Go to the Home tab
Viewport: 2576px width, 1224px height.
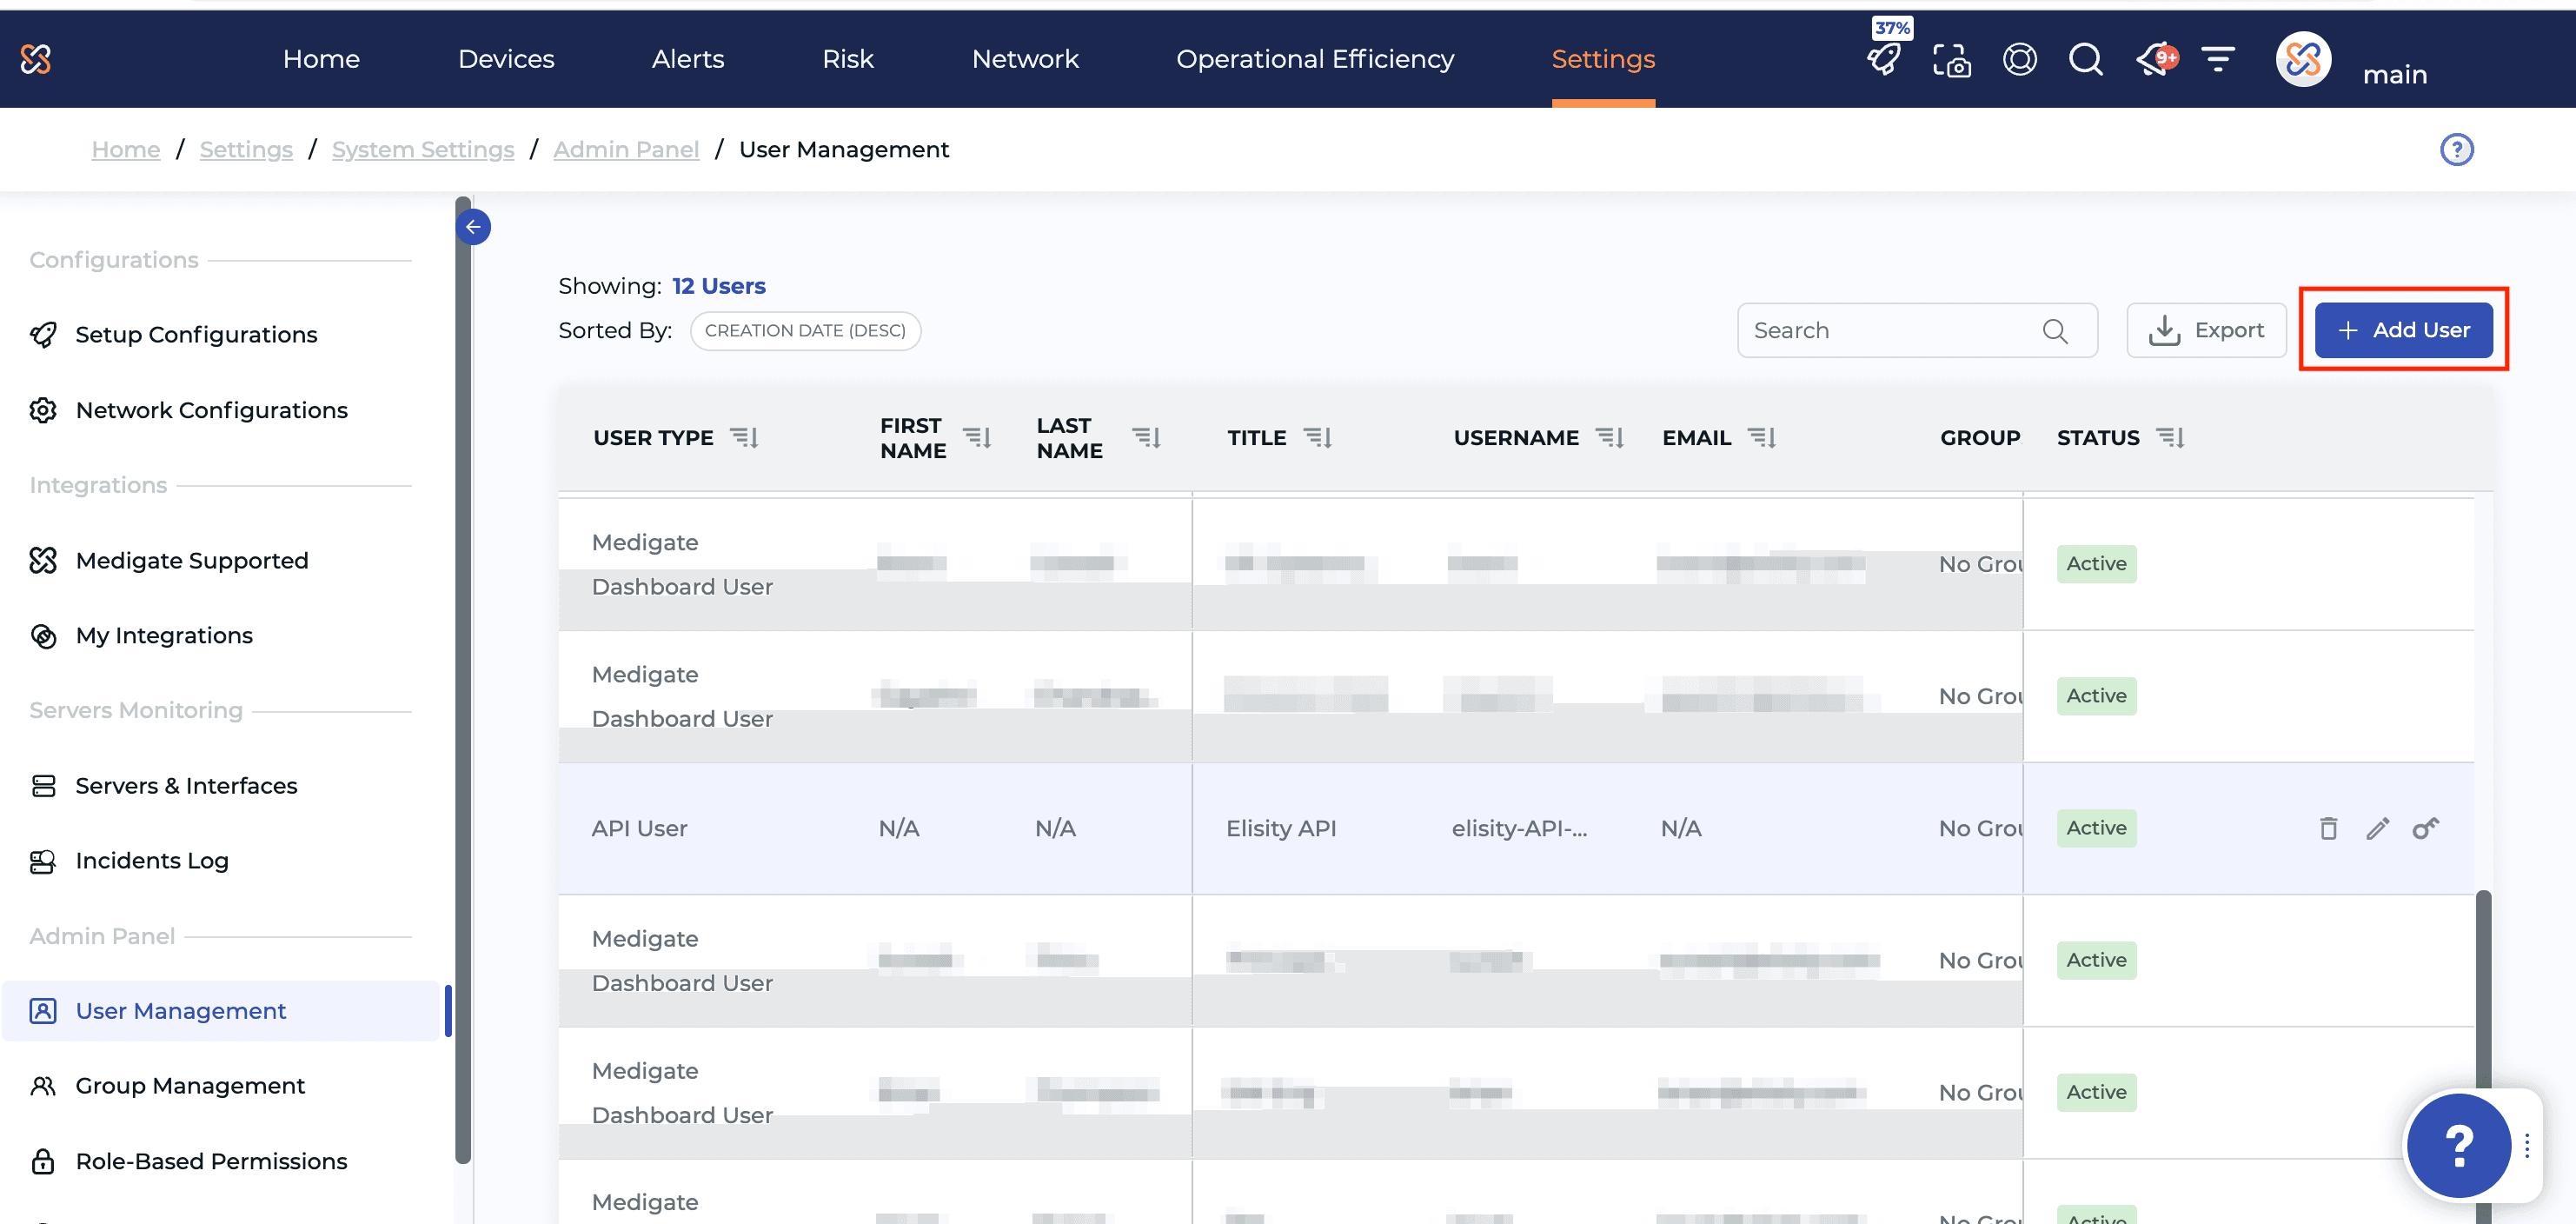(321, 59)
